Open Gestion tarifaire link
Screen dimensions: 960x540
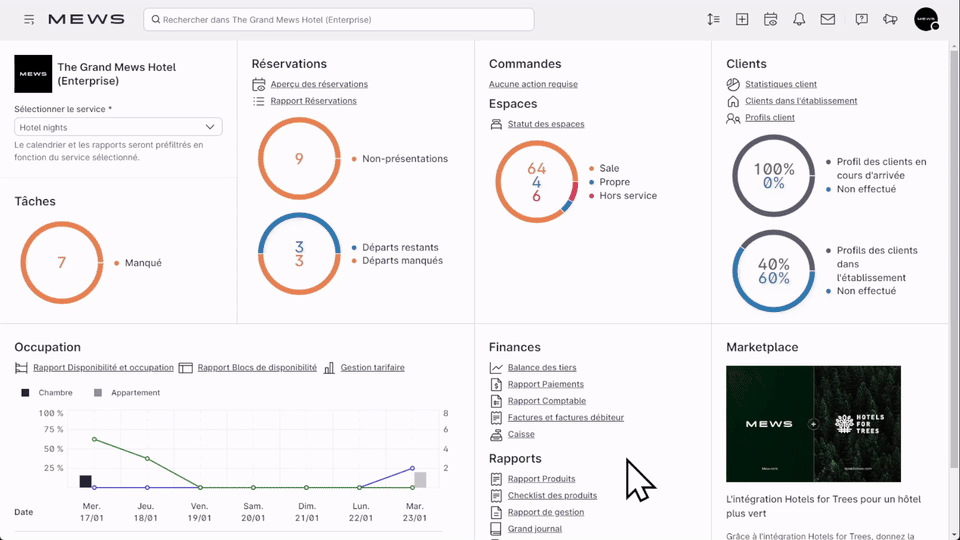pos(372,368)
